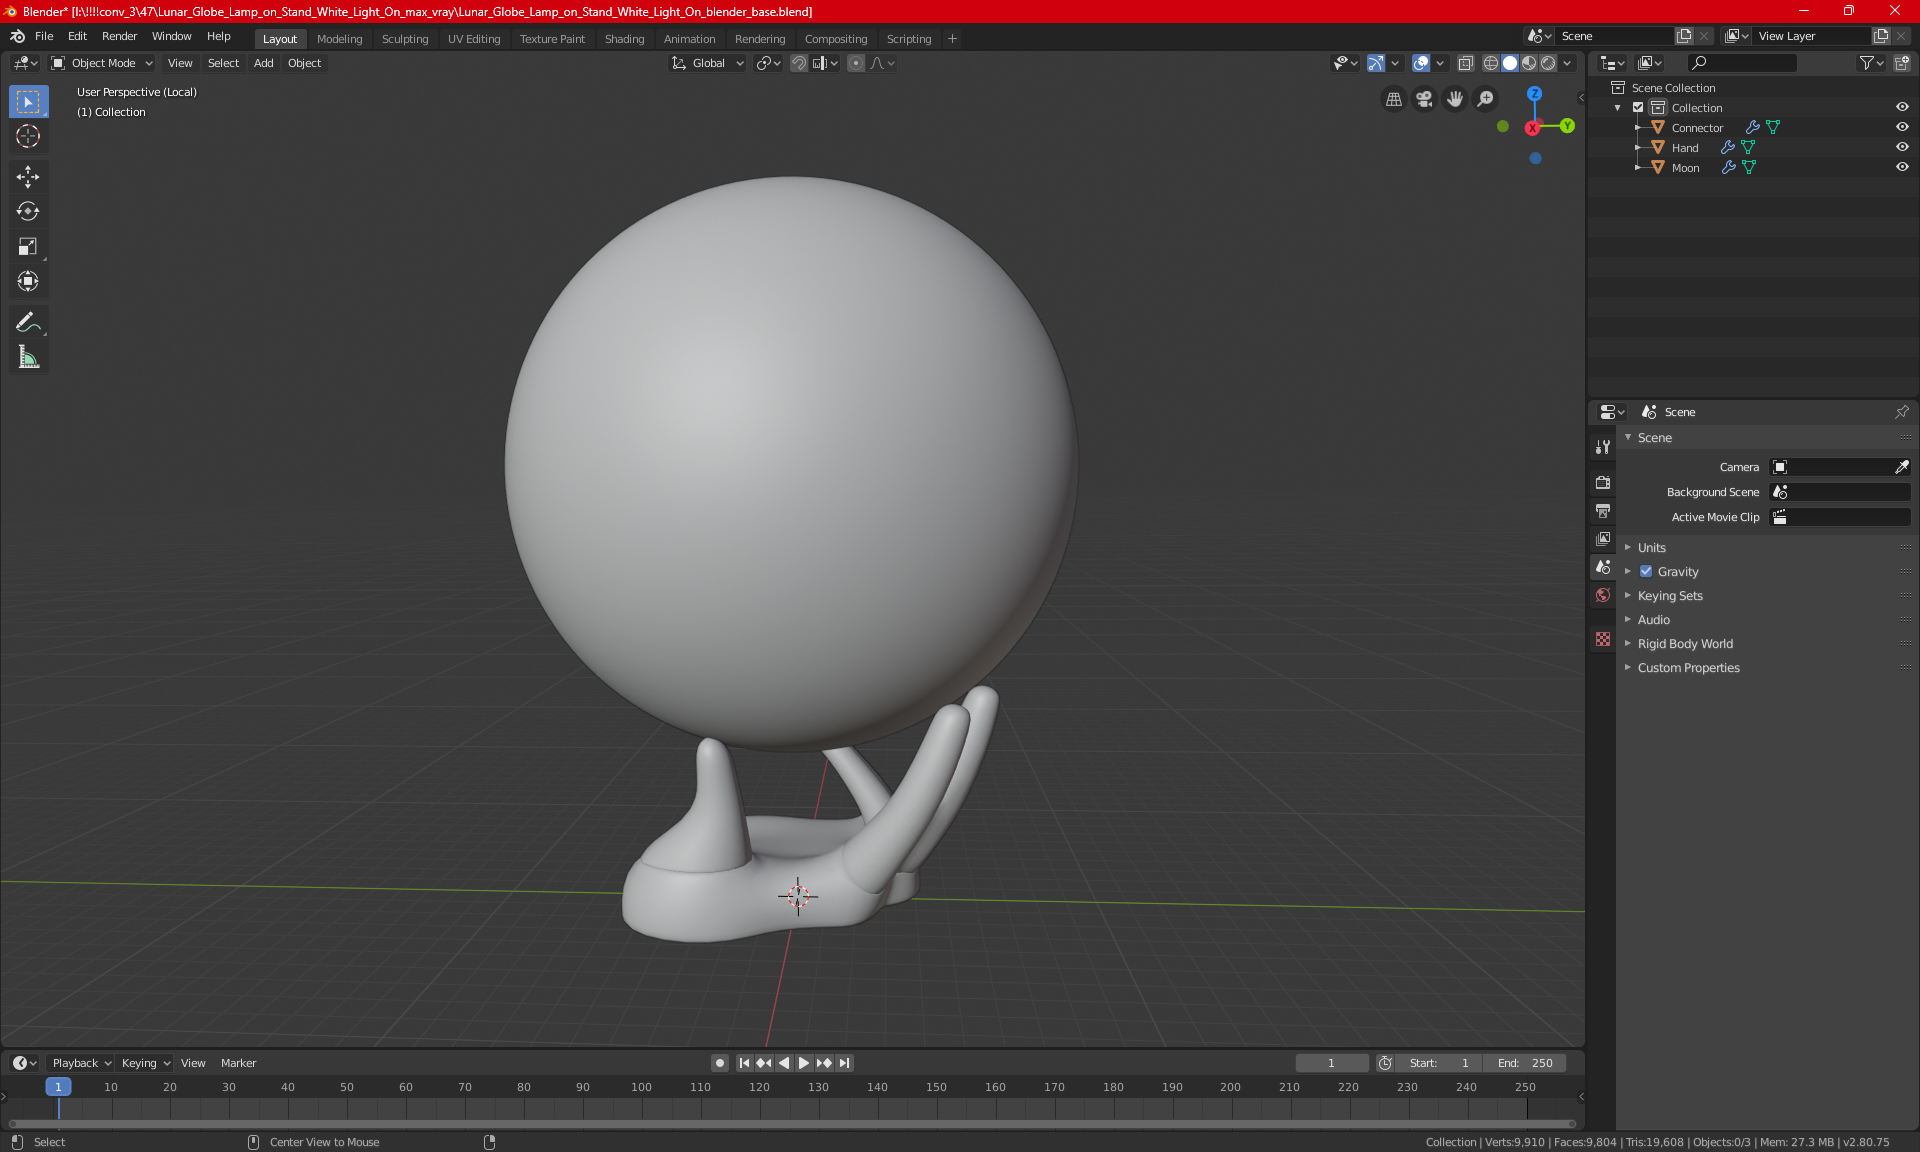Hide the Moon object in outliner
Screen dimensions: 1920x1152
point(1902,167)
